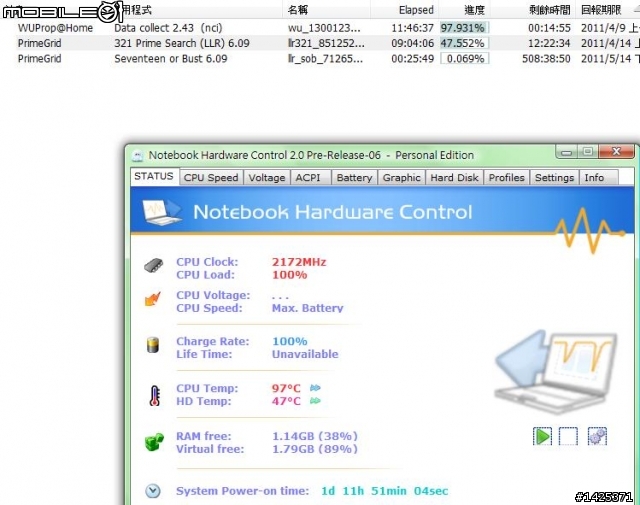
Task: Click the arrow beside CPU Temp 97°C
Action: coord(315,388)
